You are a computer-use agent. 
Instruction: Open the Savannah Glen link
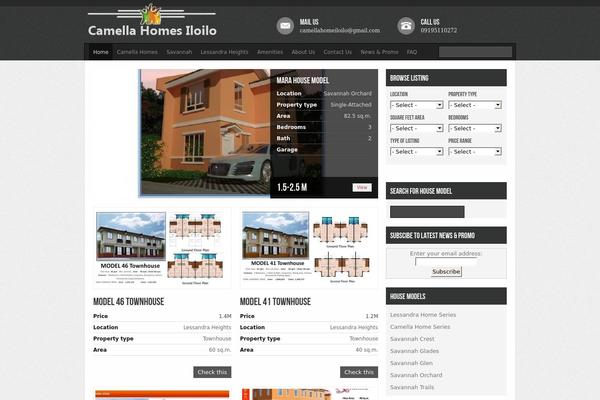(x=411, y=363)
